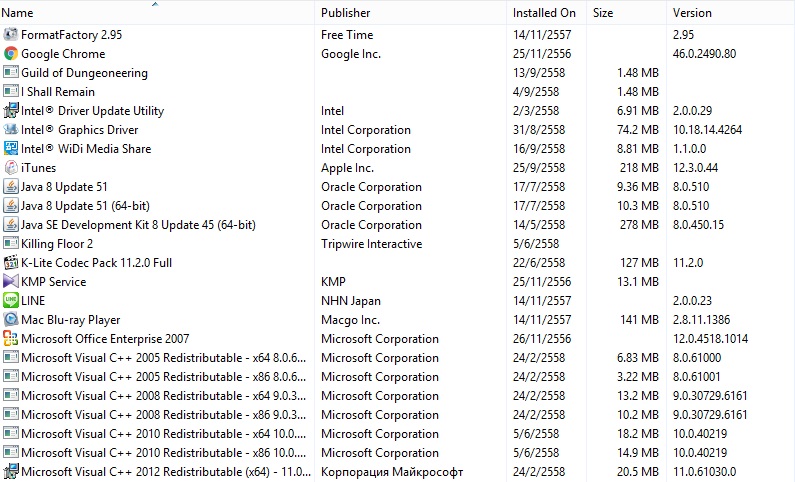Screen dimensions: 795x482
Task: Click the Version column header
Action: coord(731,13)
